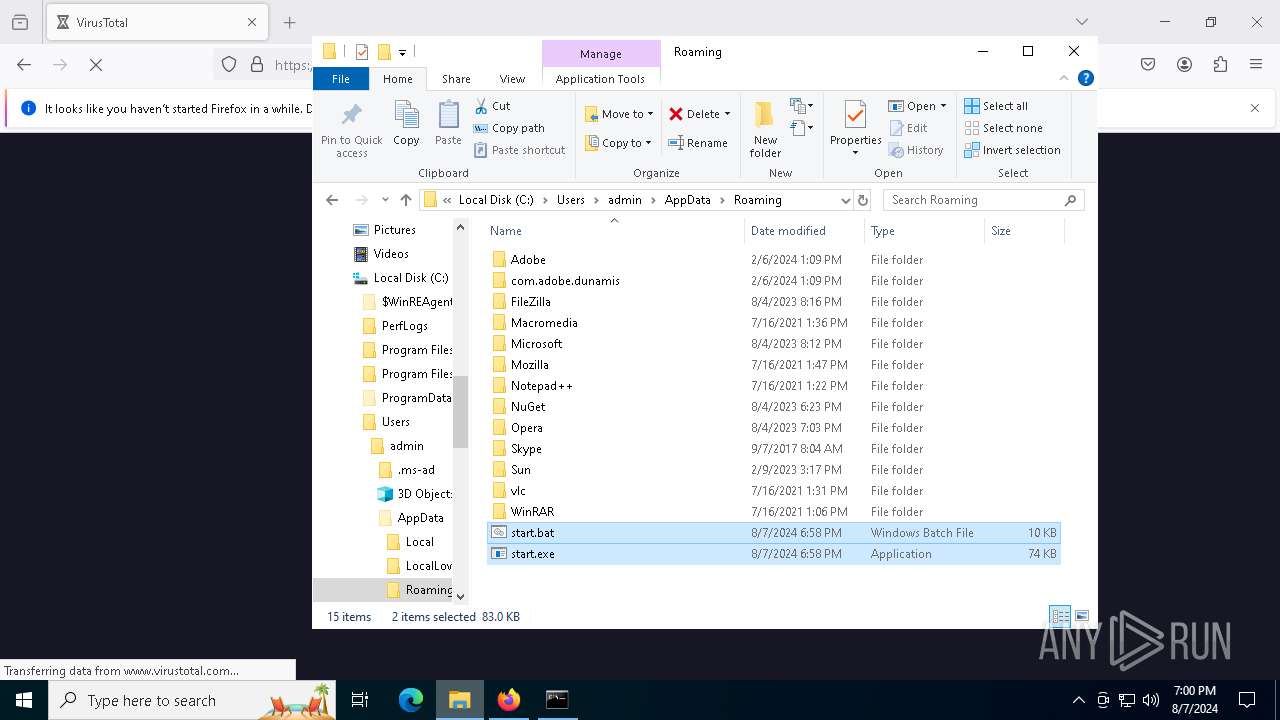Cut the selected files
The width and height of the screenshot is (1280, 720).
pos(492,106)
